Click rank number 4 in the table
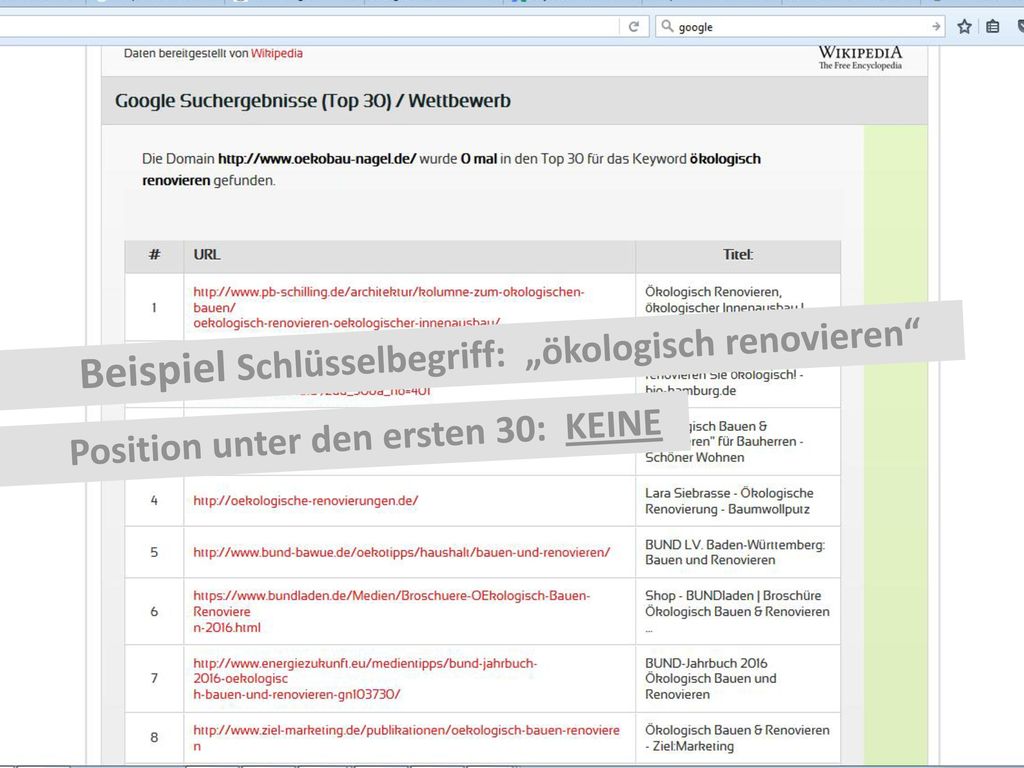The height and width of the screenshot is (768, 1024). pos(154,501)
